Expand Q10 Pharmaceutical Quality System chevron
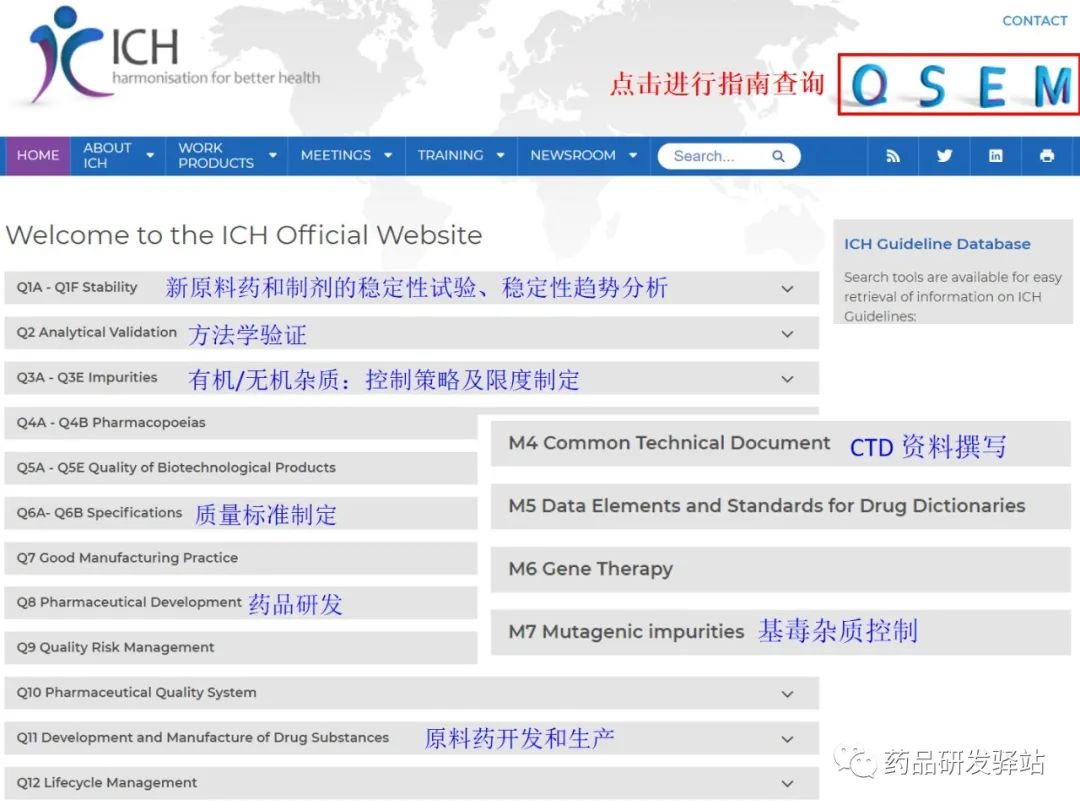The image size is (1080, 810). tap(787, 694)
